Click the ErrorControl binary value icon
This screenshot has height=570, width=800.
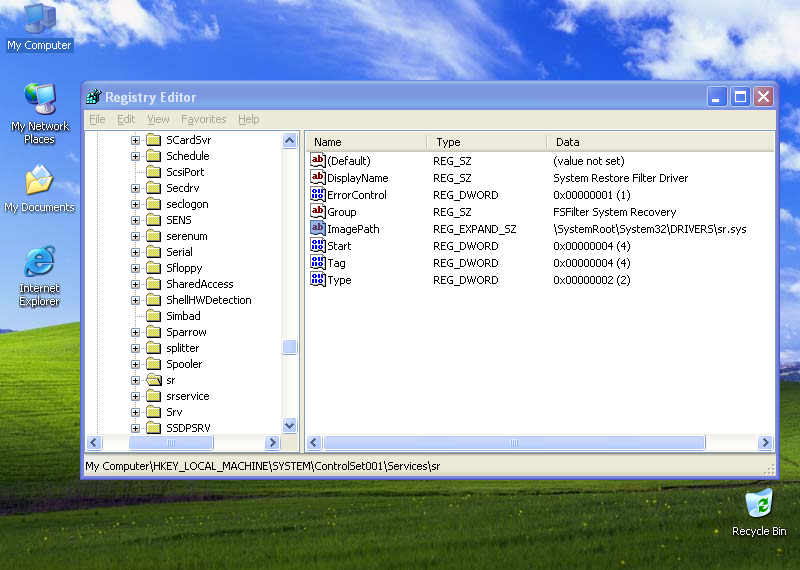click(317, 194)
